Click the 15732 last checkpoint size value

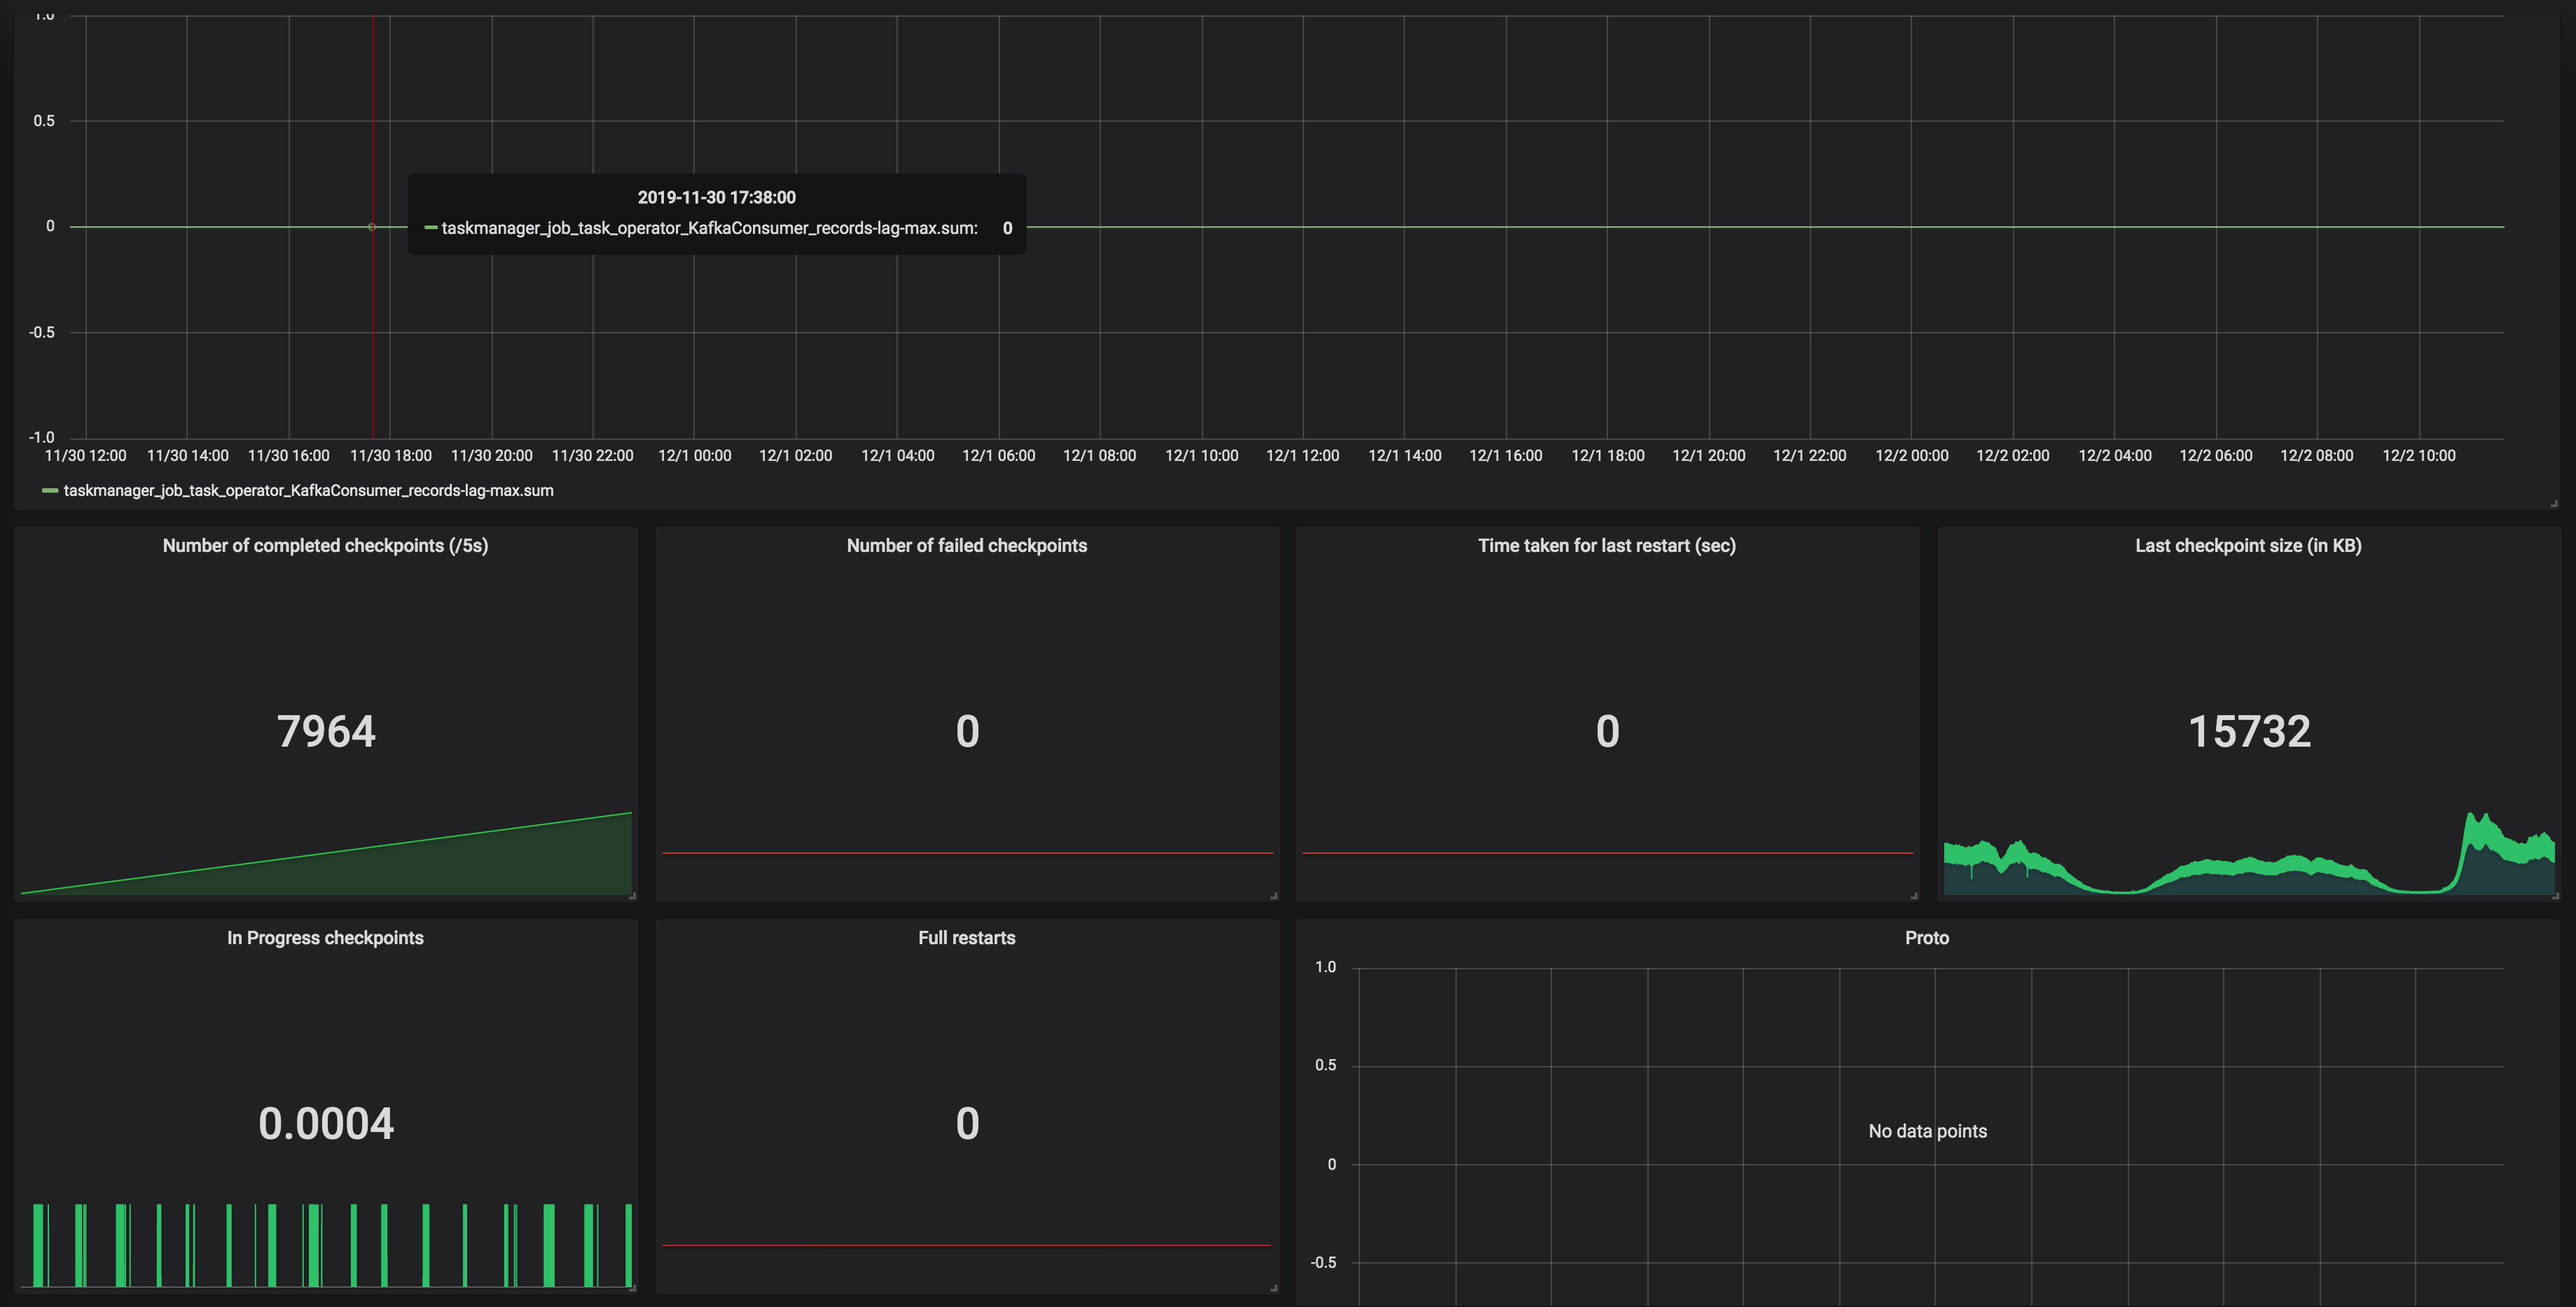(2248, 732)
